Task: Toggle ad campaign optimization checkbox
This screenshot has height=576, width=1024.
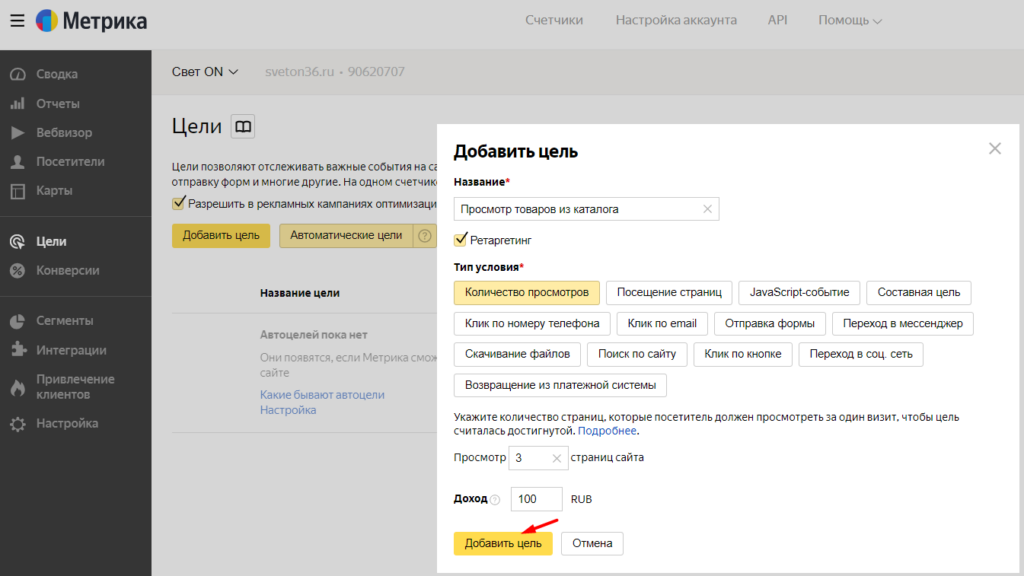Action: click(x=180, y=203)
